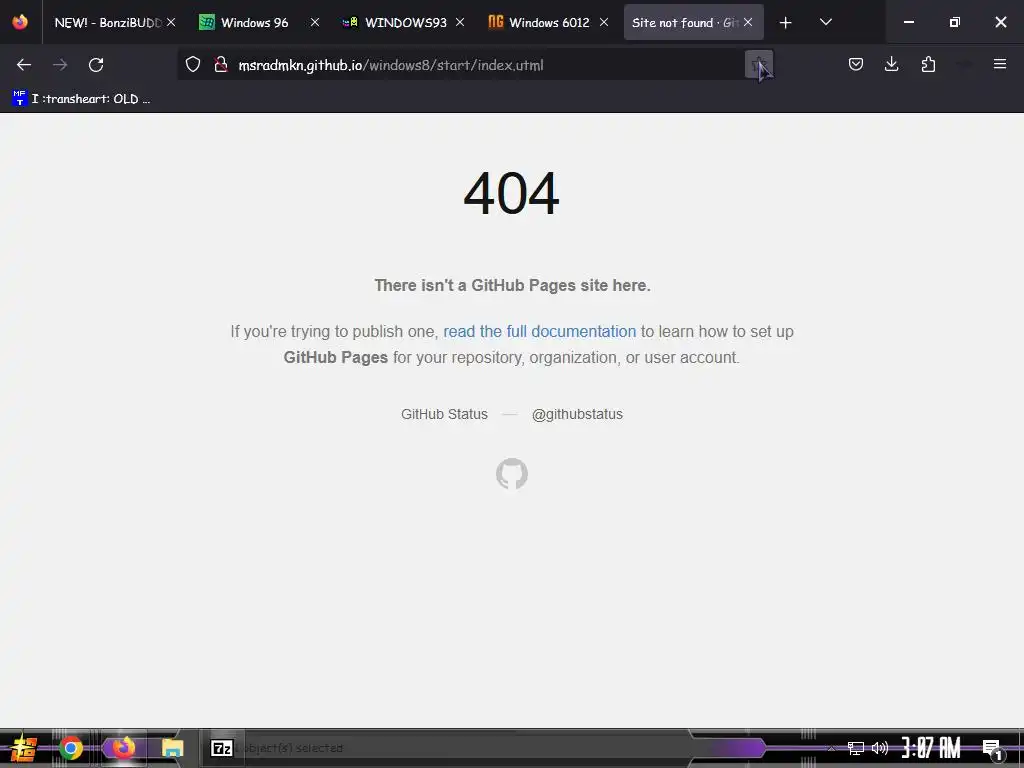Click the GitHub Octocat logo

pyautogui.click(x=512, y=473)
